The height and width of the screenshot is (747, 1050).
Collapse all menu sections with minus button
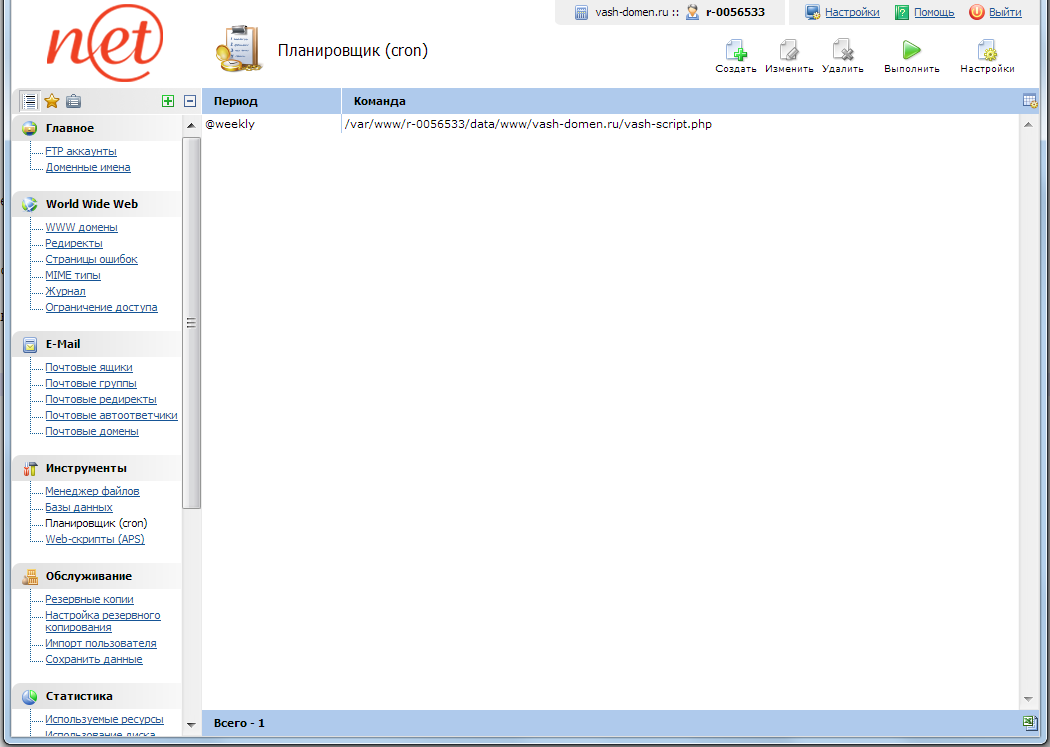pyautogui.click(x=190, y=101)
